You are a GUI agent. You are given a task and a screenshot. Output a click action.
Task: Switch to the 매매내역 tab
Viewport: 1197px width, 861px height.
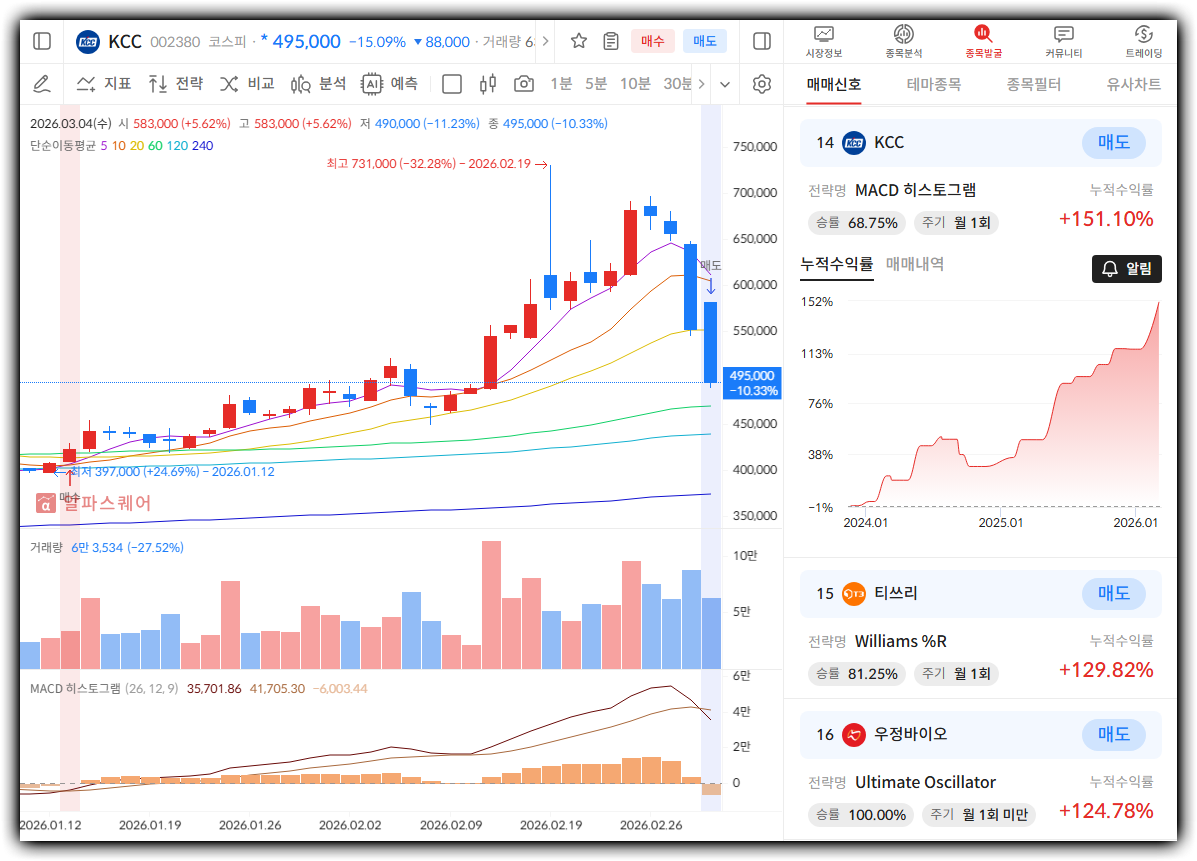(x=914, y=264)
